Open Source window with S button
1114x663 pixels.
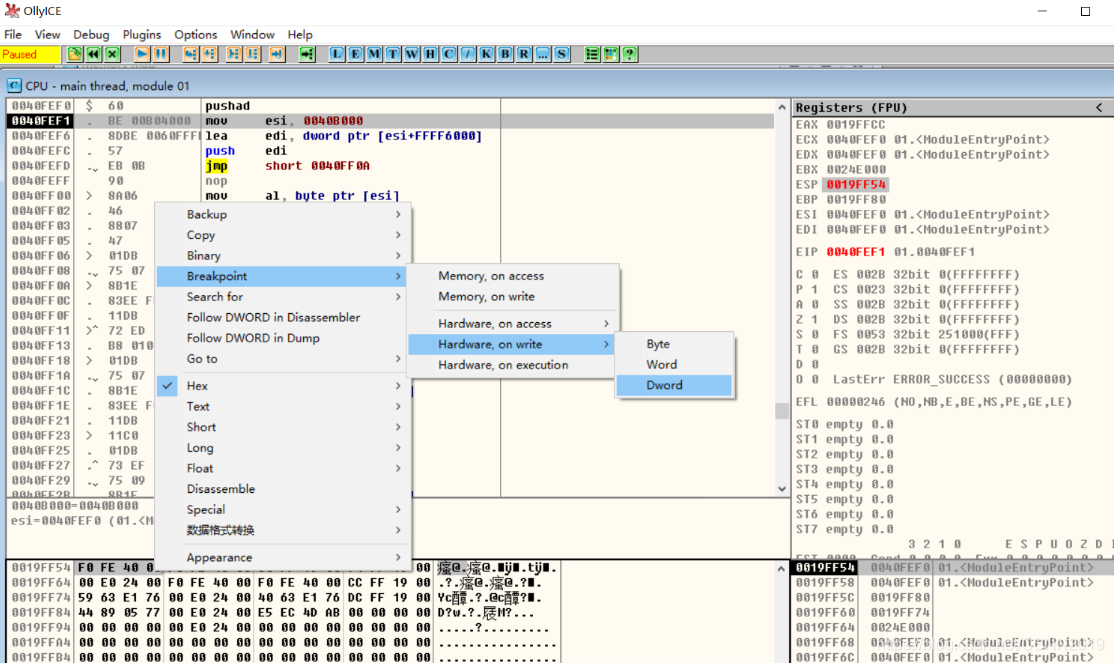pos(561,54)
